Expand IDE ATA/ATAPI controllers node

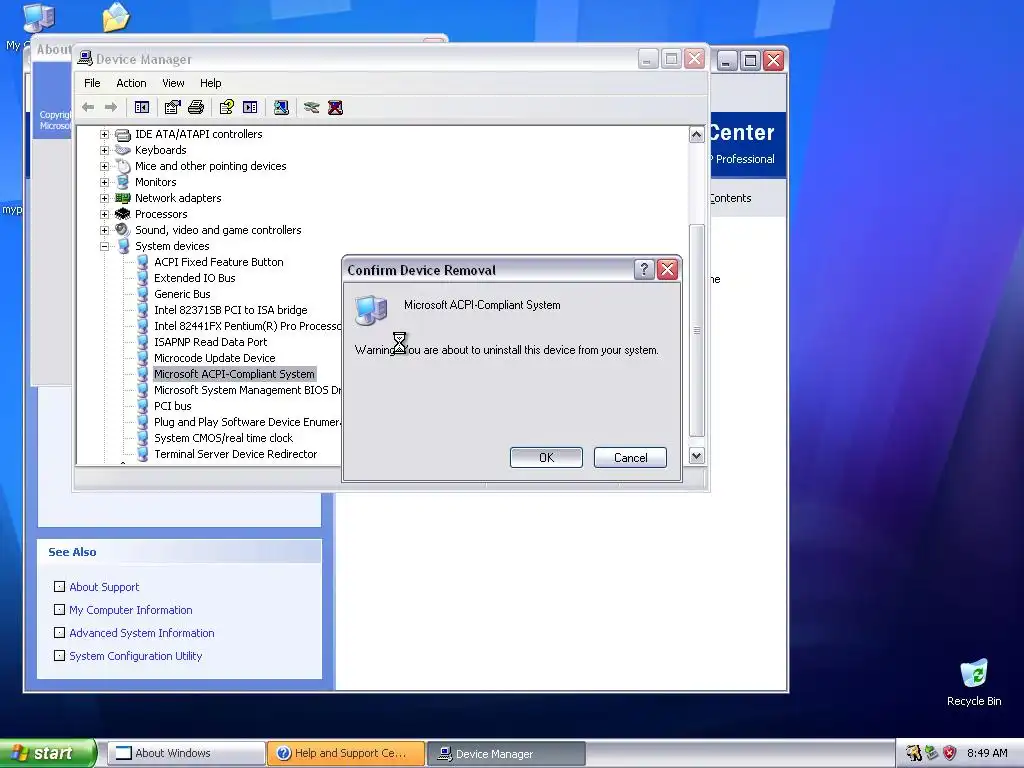point(104,135)
